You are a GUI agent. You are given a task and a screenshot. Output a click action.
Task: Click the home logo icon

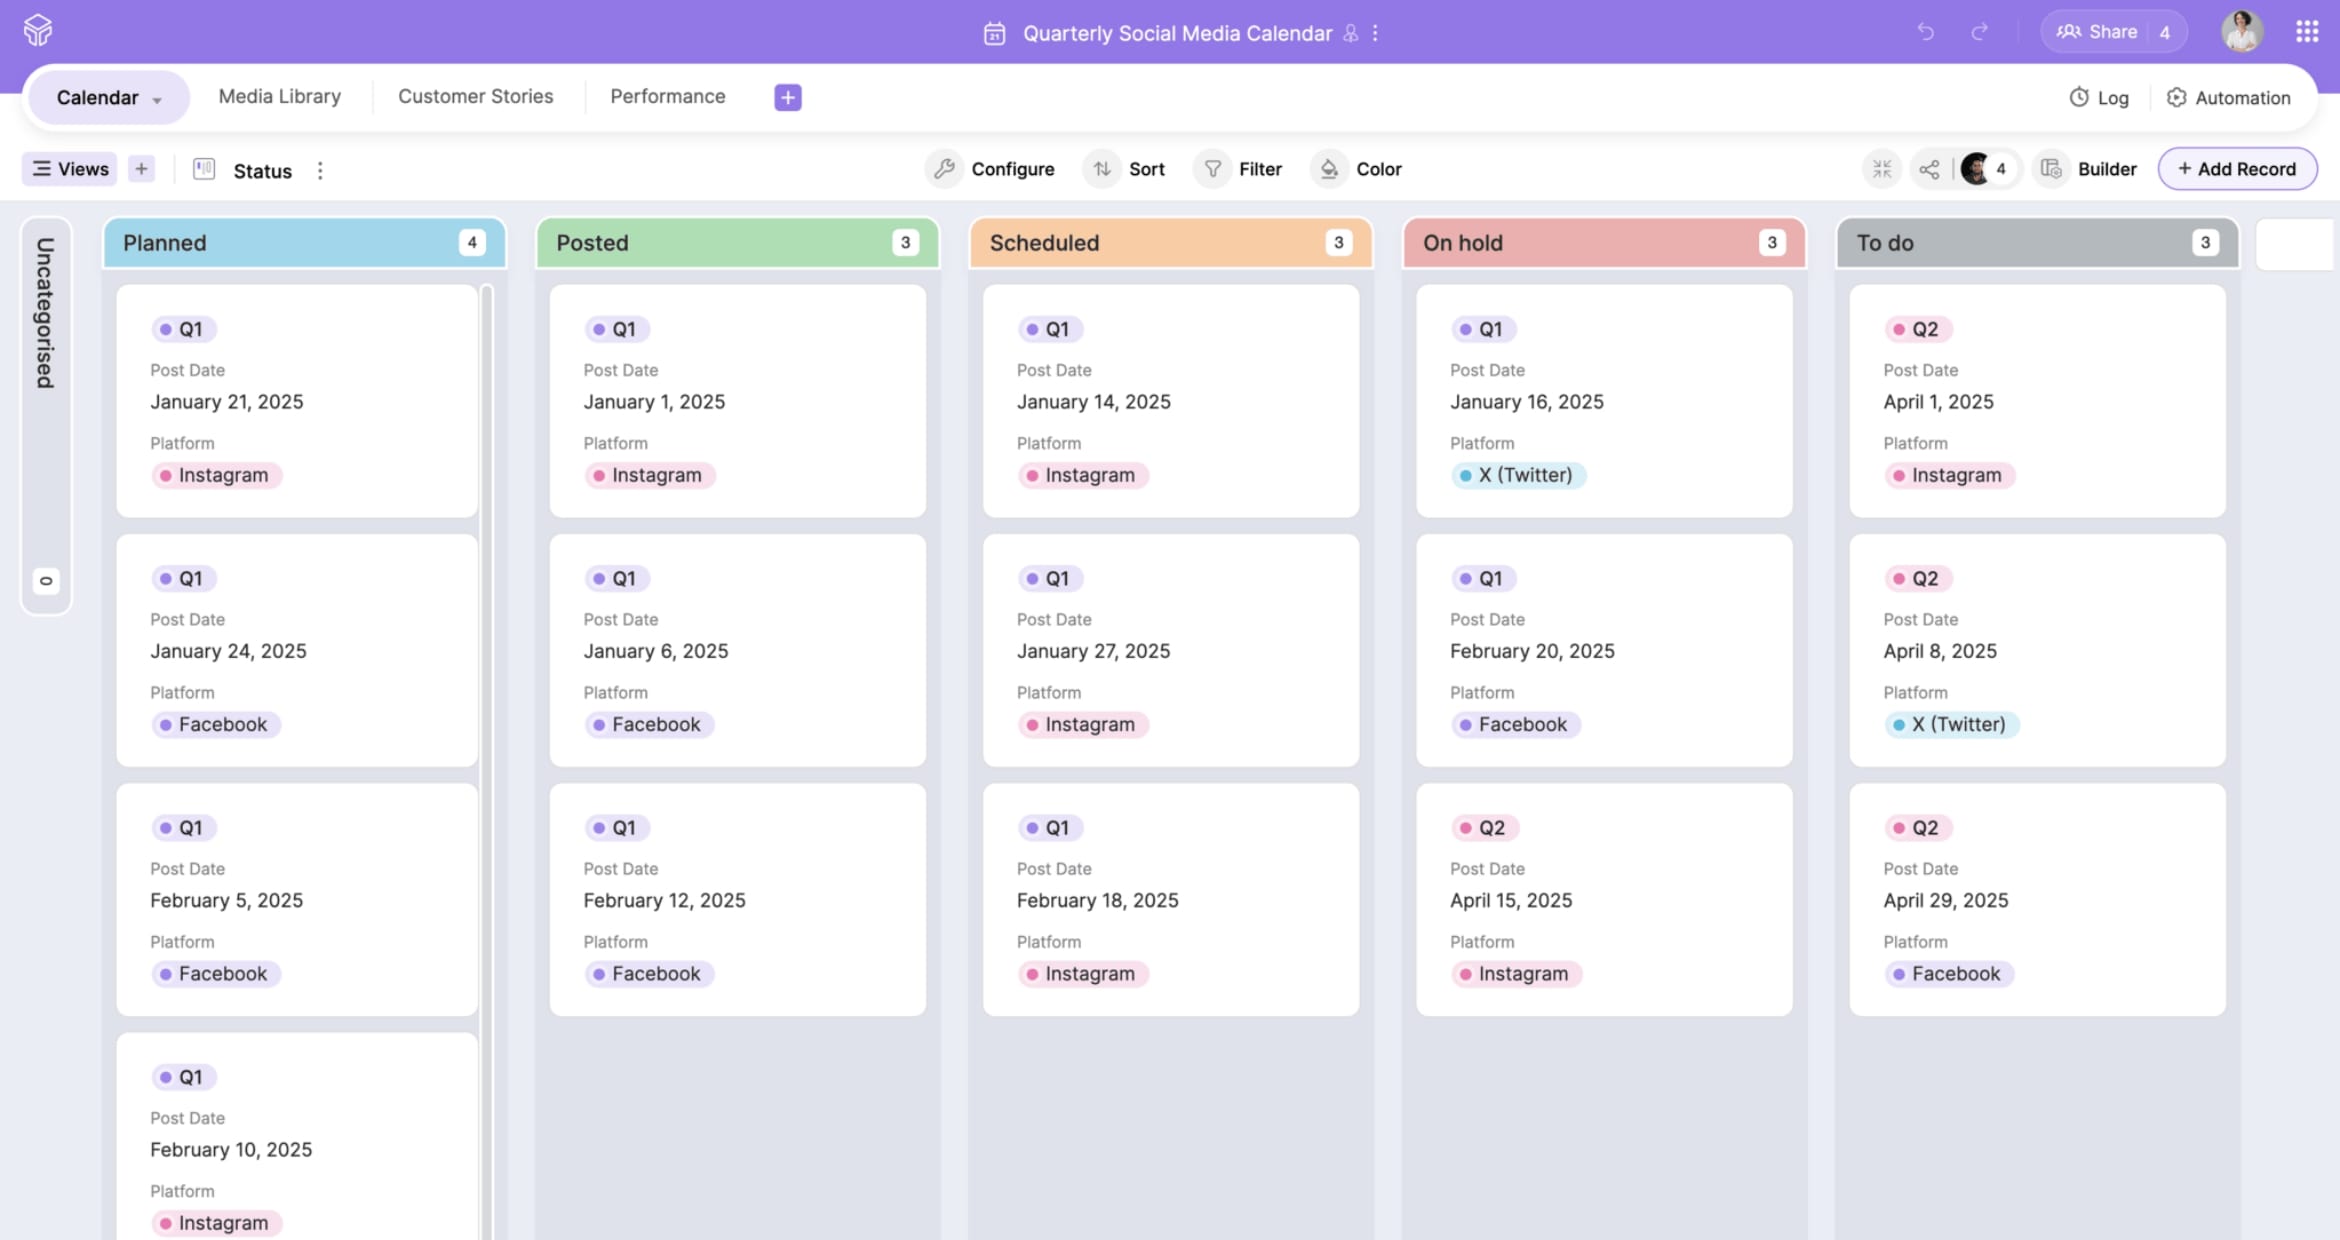(x=38, y=31)
